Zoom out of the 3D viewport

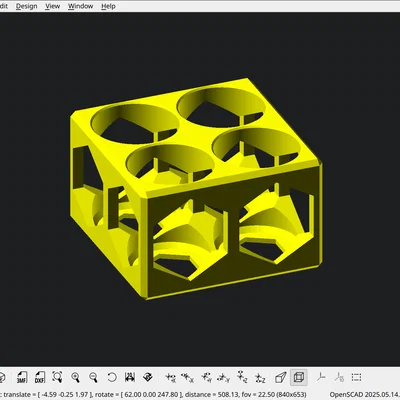(x=94, y=377)
